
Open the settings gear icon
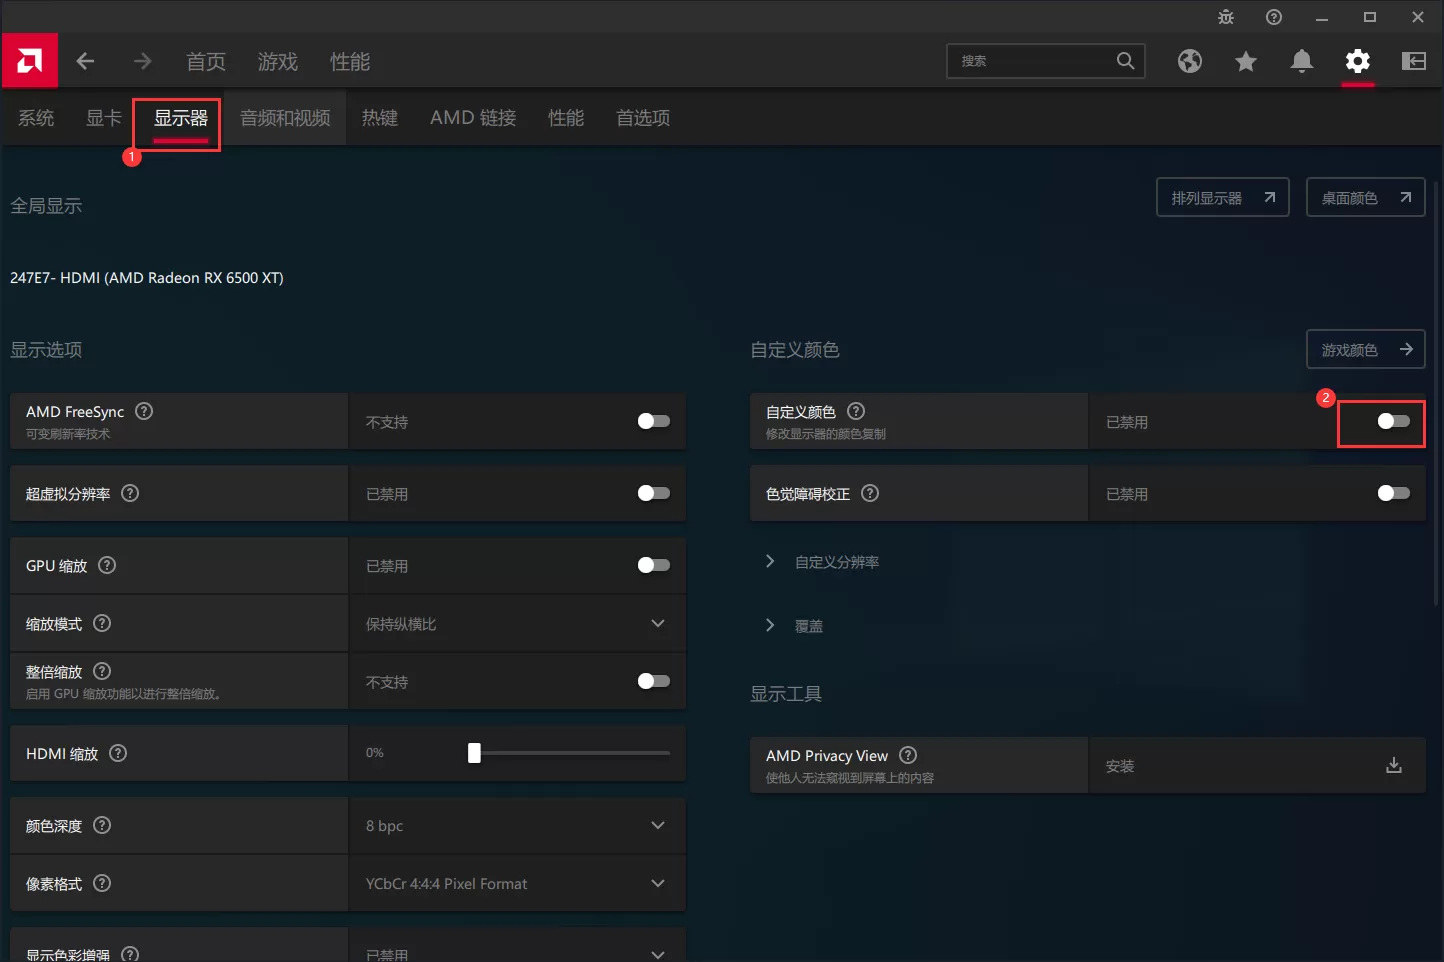click(x=1357, y=61)
